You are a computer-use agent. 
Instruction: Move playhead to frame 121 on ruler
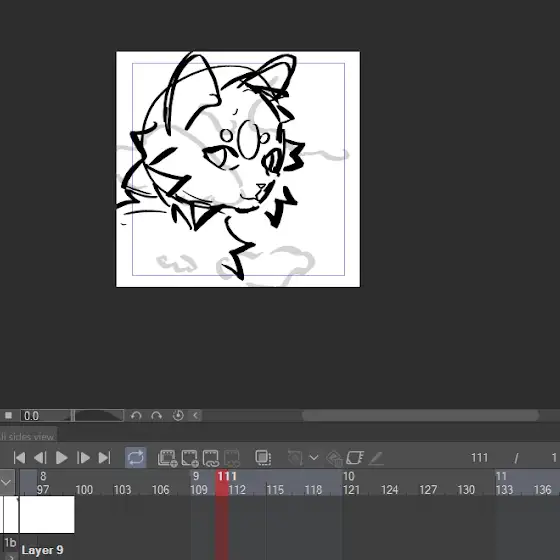(351, 489)
